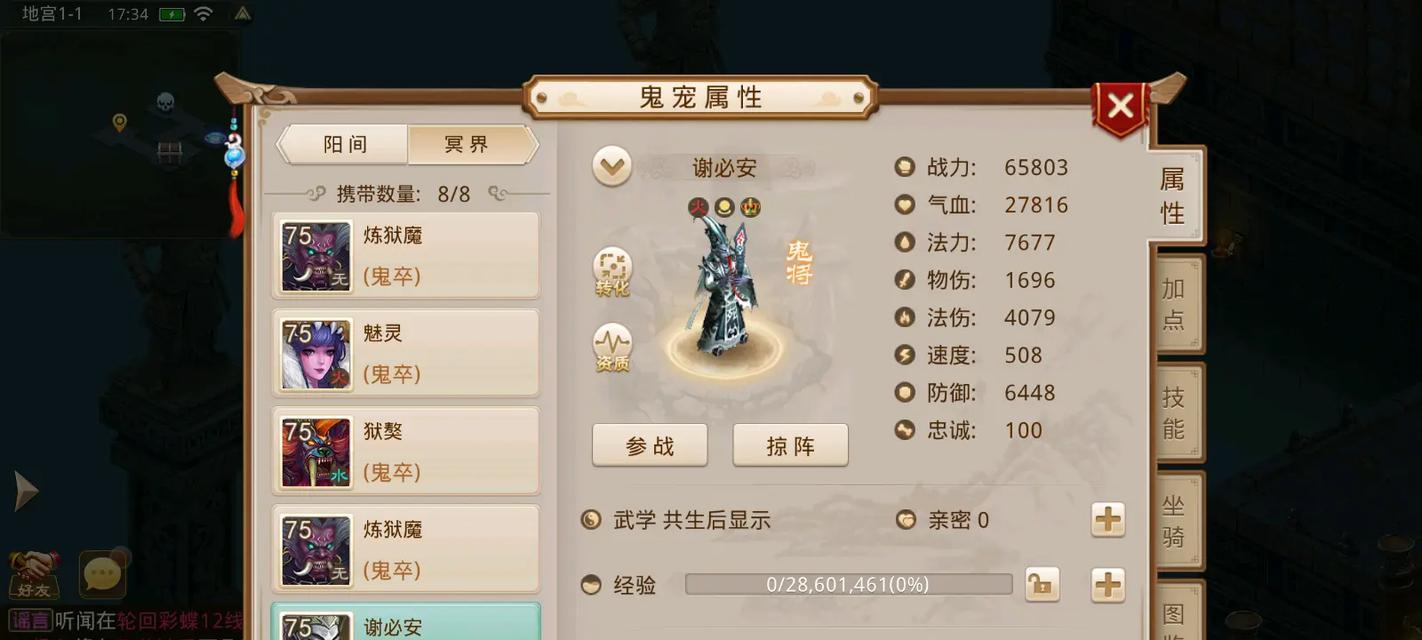Switch to the 阳间 toggle

coord(344,145)
